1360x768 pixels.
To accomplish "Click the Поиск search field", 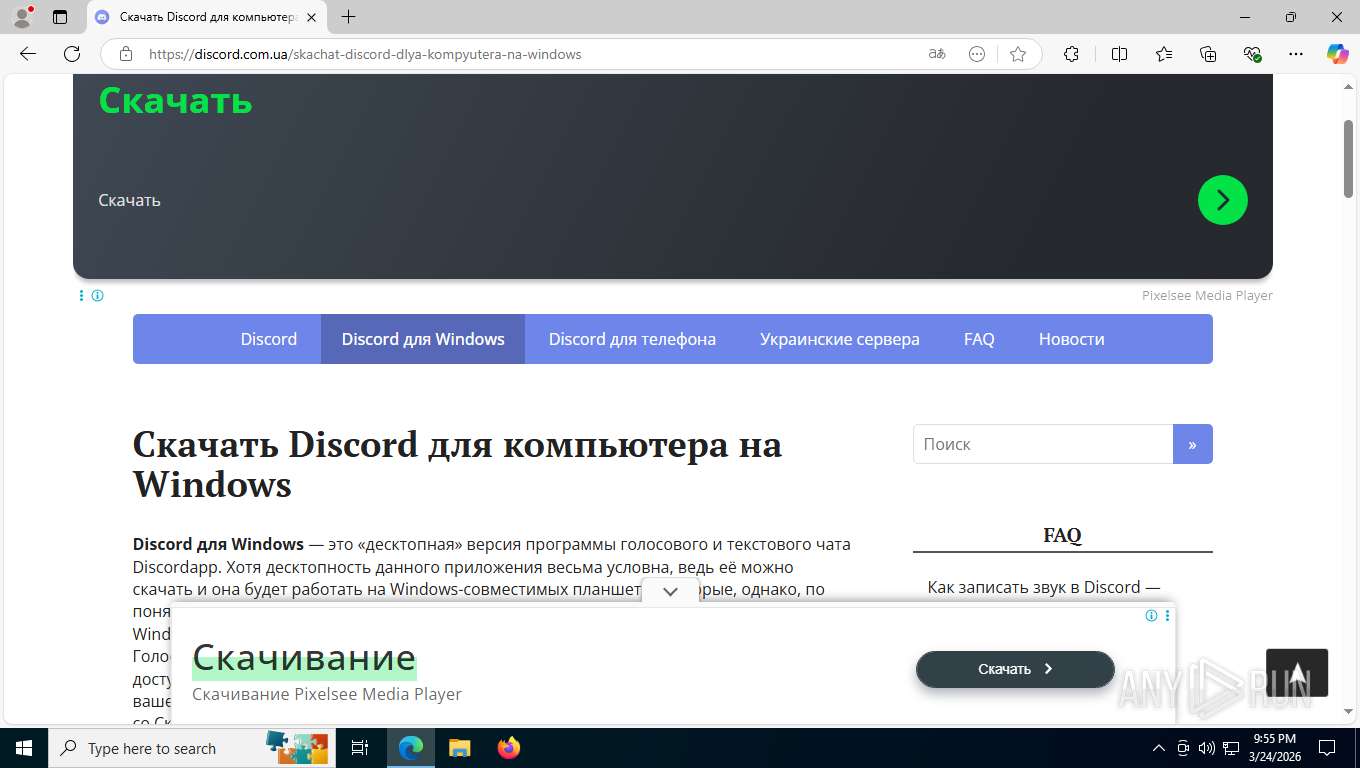I will tap(1043, 444).
